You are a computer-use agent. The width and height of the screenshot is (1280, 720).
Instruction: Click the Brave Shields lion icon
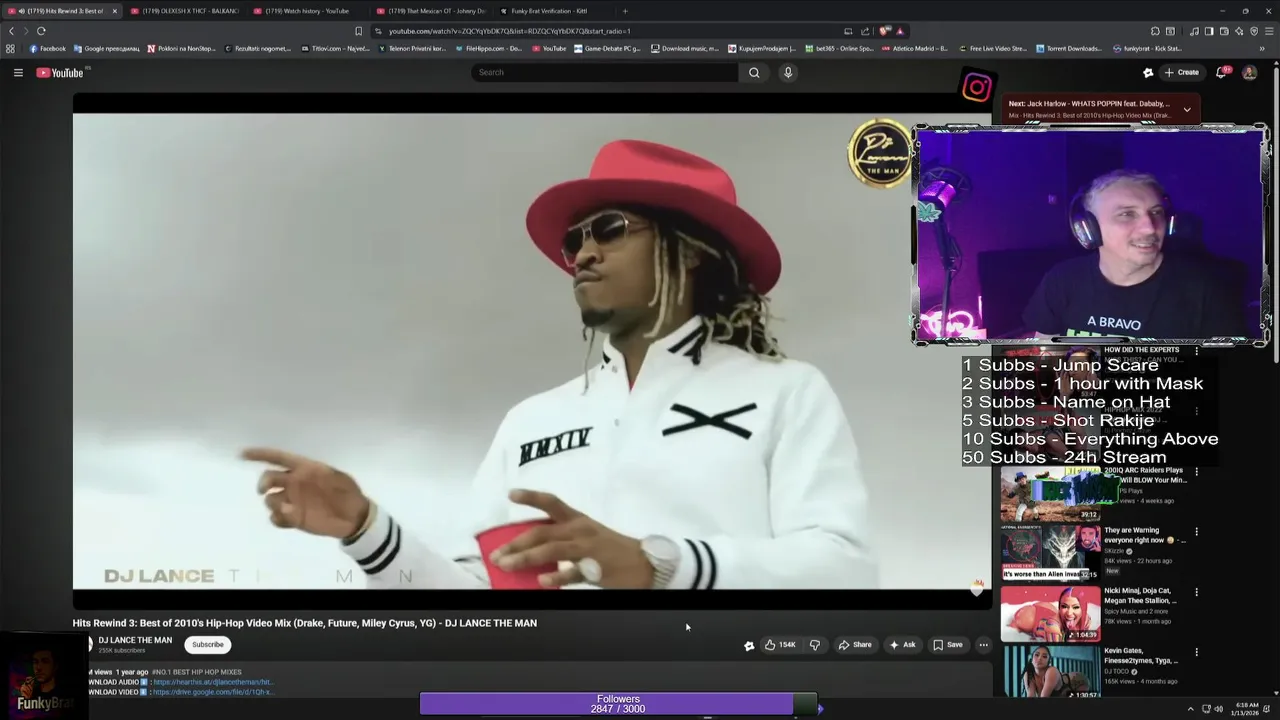pyautogui.click(x=884, y=31)
